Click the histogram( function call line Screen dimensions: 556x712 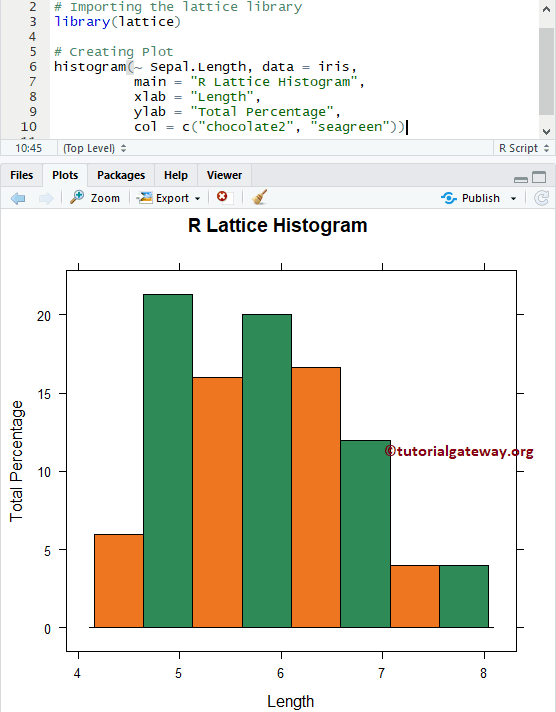[205, 67]
